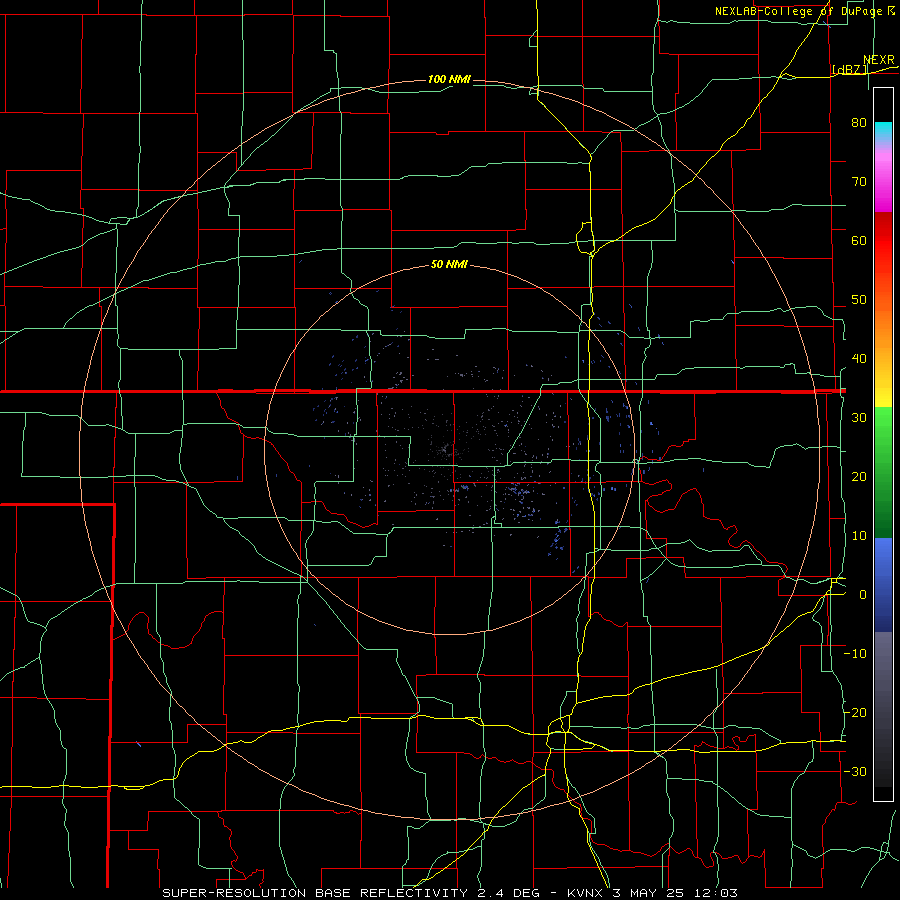Click the 30 value on dBZ scale
Image resolution: width=900 pixels, height=900 pixels.
[859, 418]
